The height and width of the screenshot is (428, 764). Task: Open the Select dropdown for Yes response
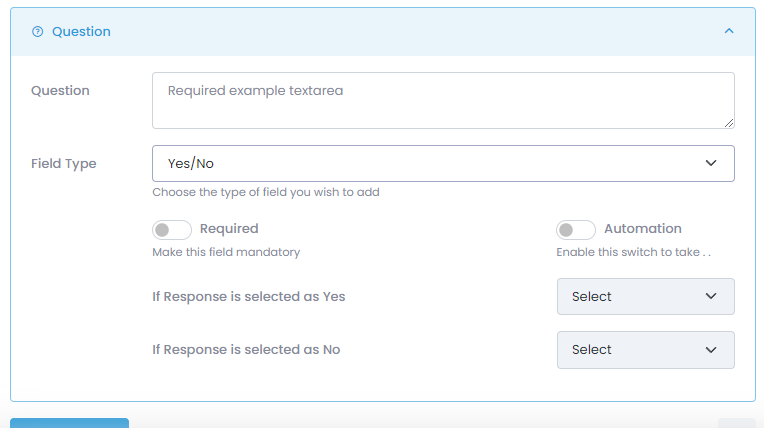tap(645, 297)
